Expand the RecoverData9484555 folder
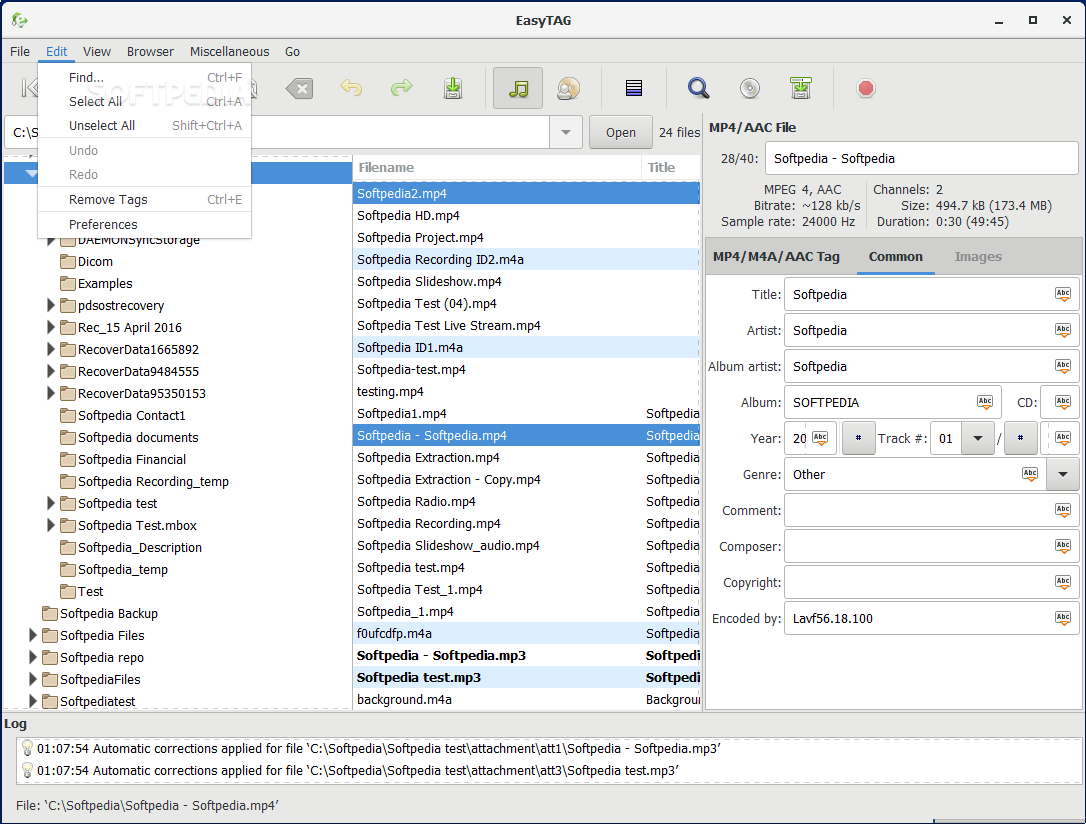Image resolution: width=1086 pixels, height=824 pixels. [x=50, y=372]
